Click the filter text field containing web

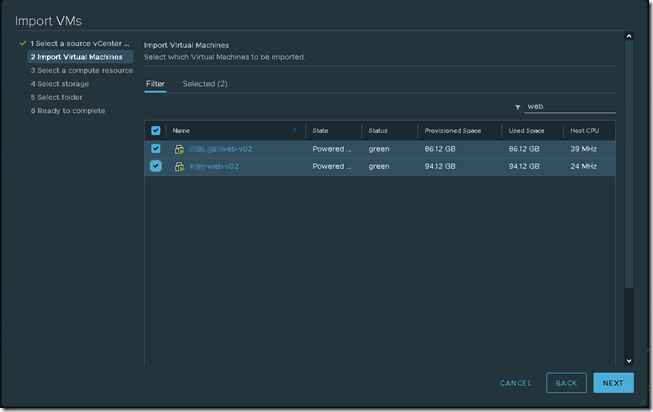[x=570, y=107]
